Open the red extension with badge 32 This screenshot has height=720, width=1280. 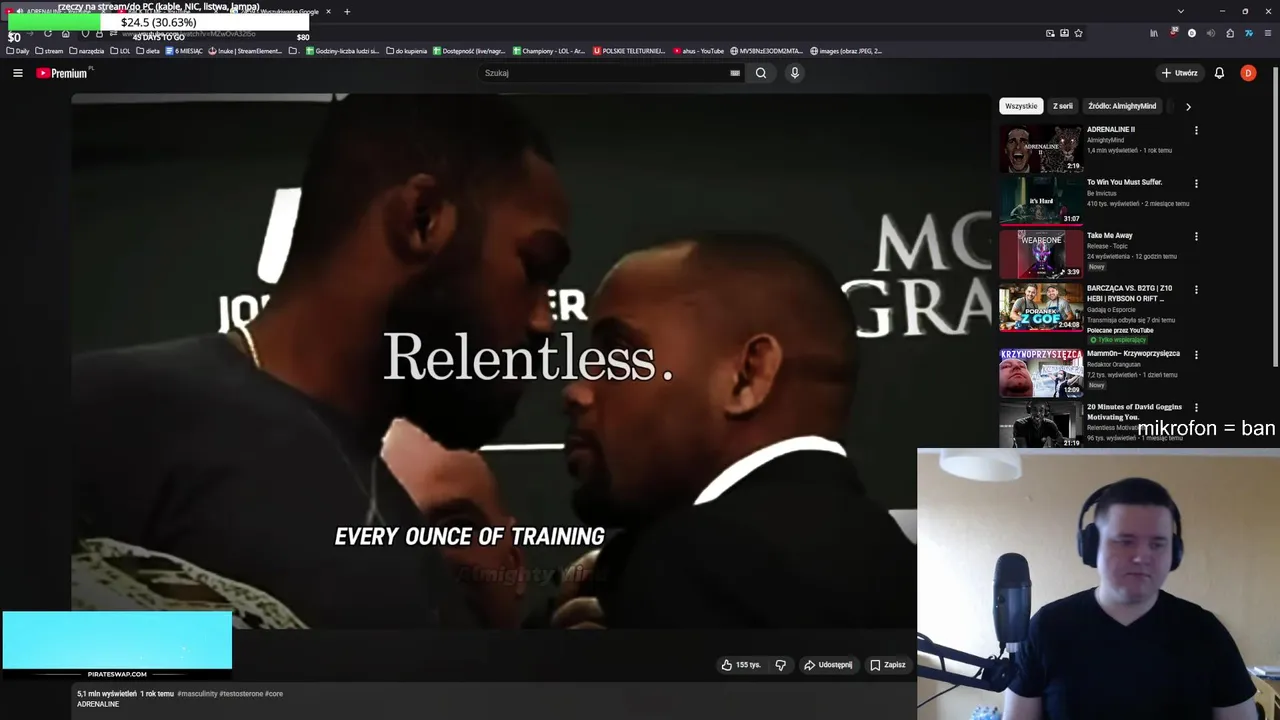pyautogui.click(x=1173, y=32)
